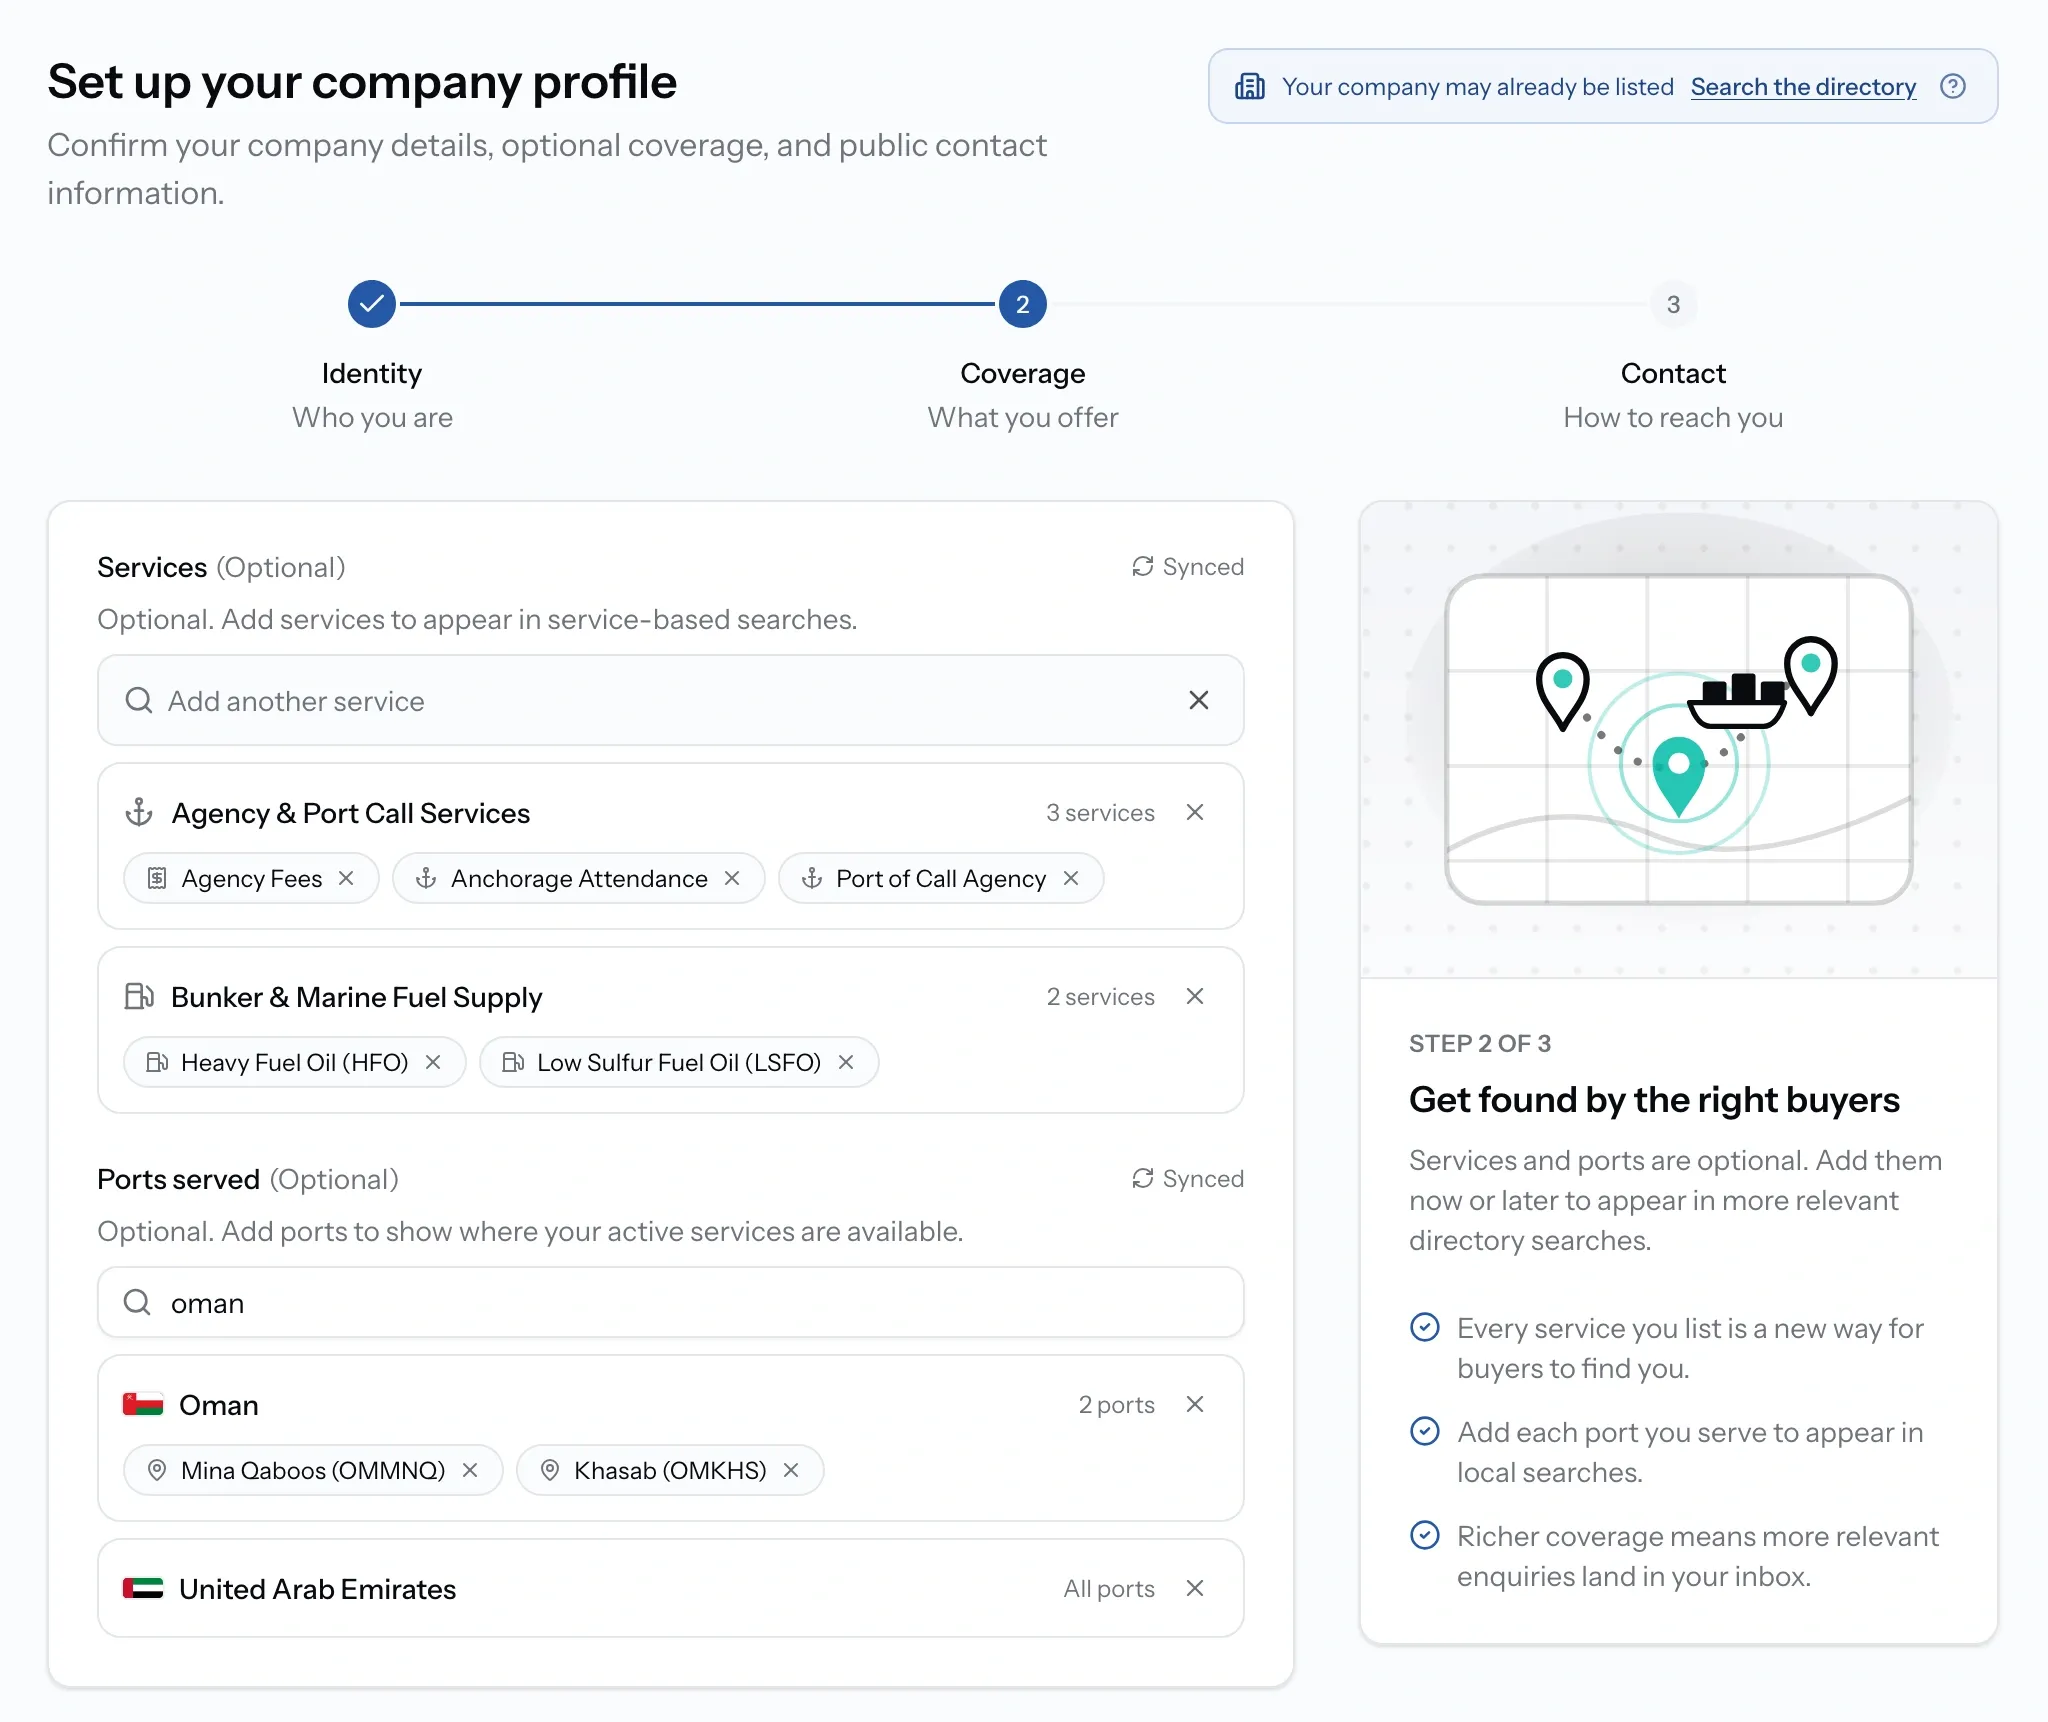The height and width of the screenshot is (1722, 2048).
Task: Click the map illustration with ship and pins
Action: coord(1678,740)
